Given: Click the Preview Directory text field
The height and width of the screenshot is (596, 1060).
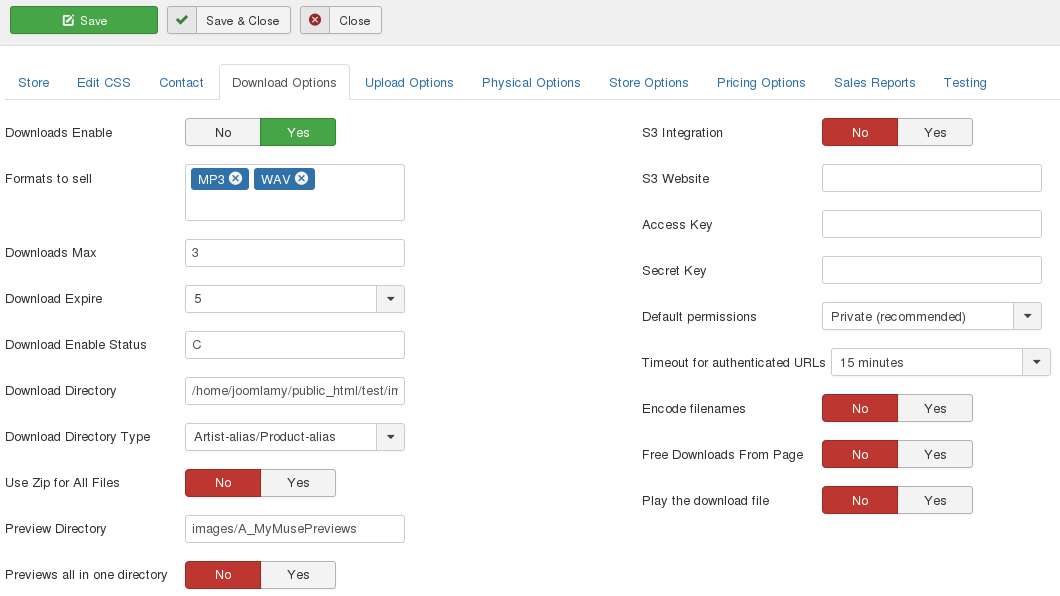Looking at the screenshot, I should (x=295, y=529).
